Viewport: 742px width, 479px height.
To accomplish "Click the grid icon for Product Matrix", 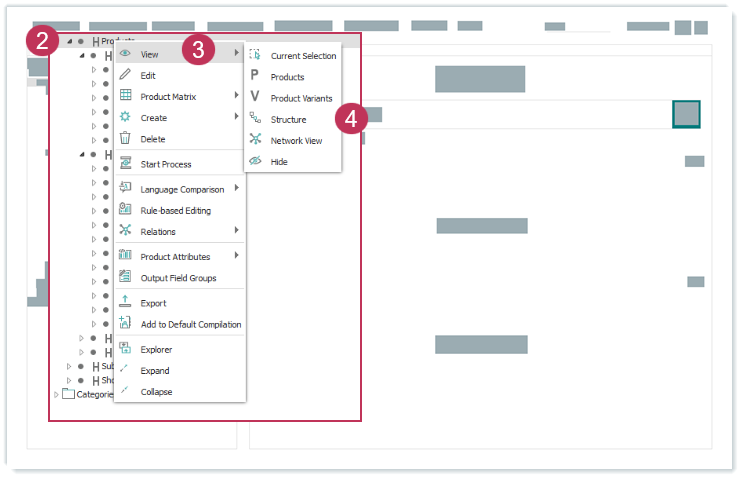I will click(125, 96).
